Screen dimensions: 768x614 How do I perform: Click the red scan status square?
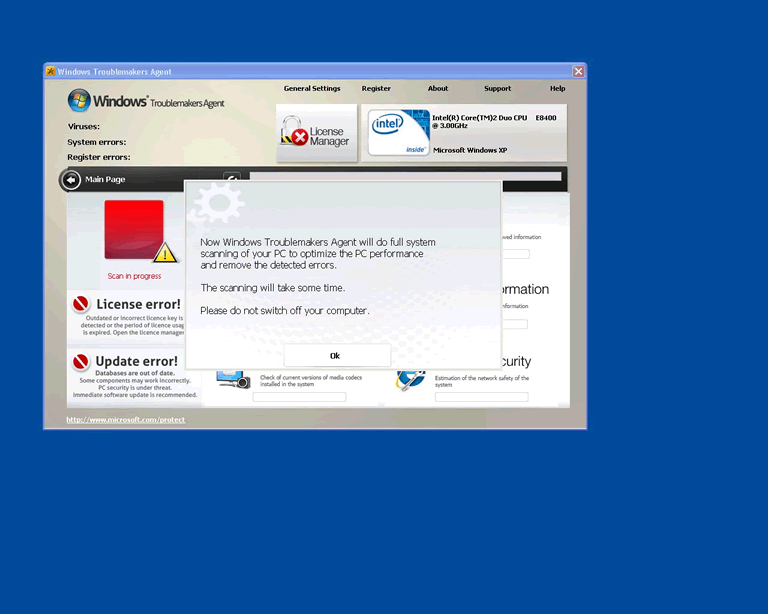(x=133, y=229)
